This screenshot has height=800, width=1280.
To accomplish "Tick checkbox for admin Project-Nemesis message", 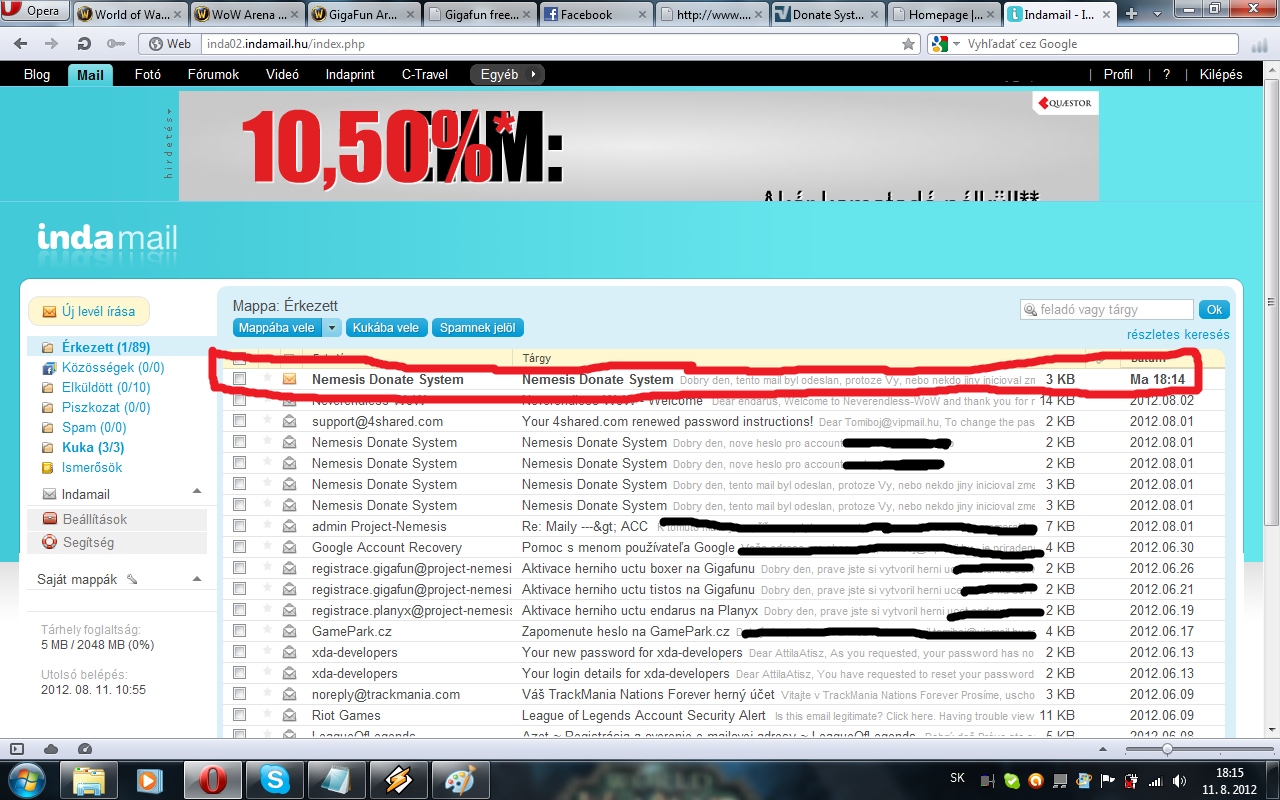I will pyautogui.click(x=239, y=526).
